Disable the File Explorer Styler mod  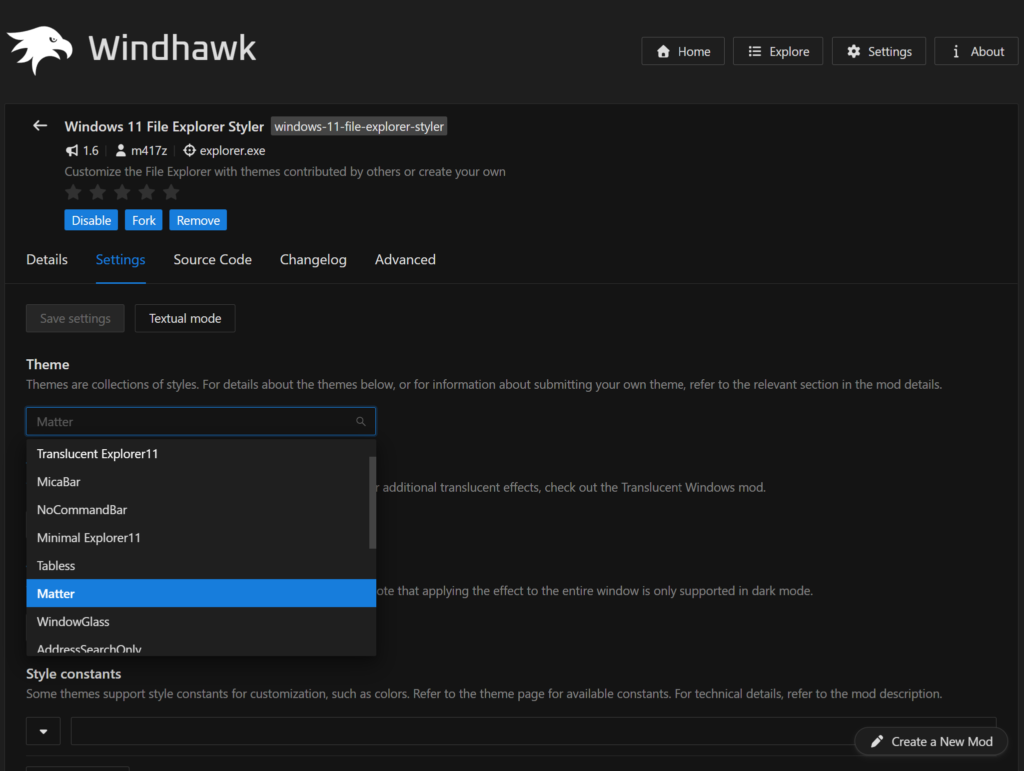click(x=91, y=220)
